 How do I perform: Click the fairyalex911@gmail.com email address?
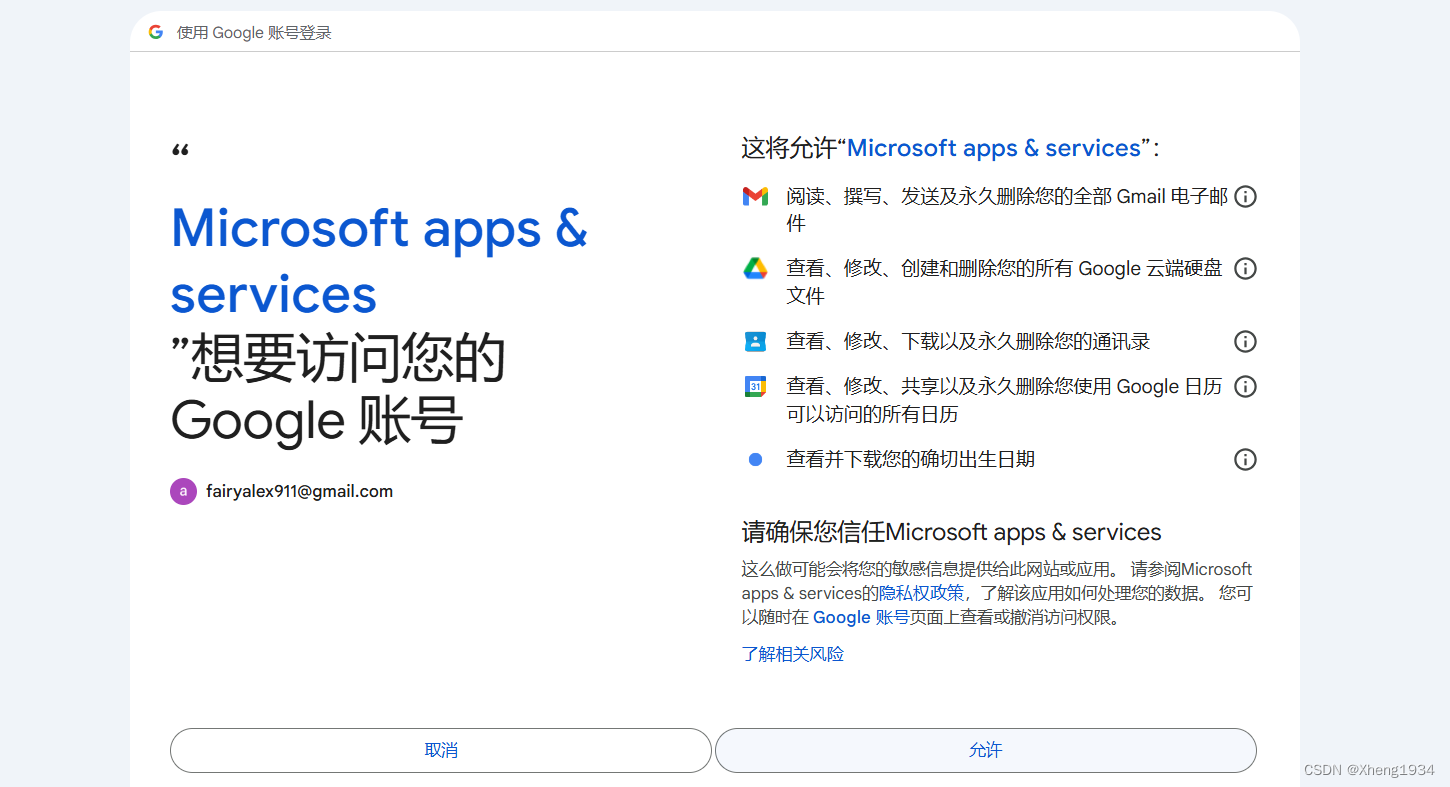(x=299, y=491)
